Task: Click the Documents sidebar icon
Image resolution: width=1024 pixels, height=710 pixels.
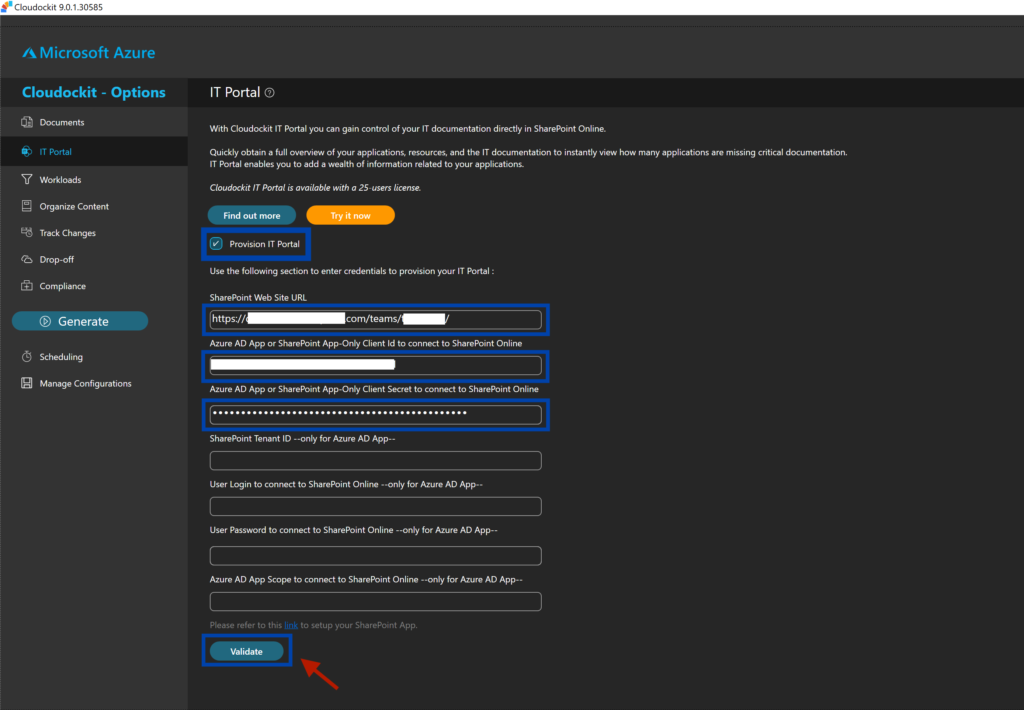Action: pos(27,122)
